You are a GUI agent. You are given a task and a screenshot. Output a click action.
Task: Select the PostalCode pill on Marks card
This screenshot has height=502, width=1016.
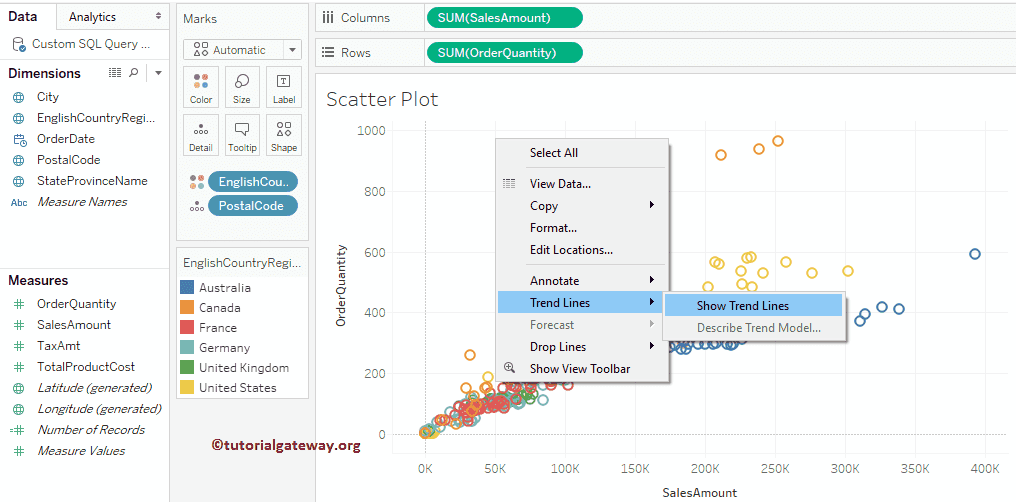253,206
